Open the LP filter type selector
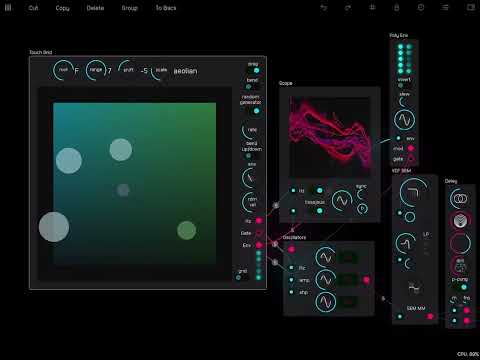 [x=426, y=235]
